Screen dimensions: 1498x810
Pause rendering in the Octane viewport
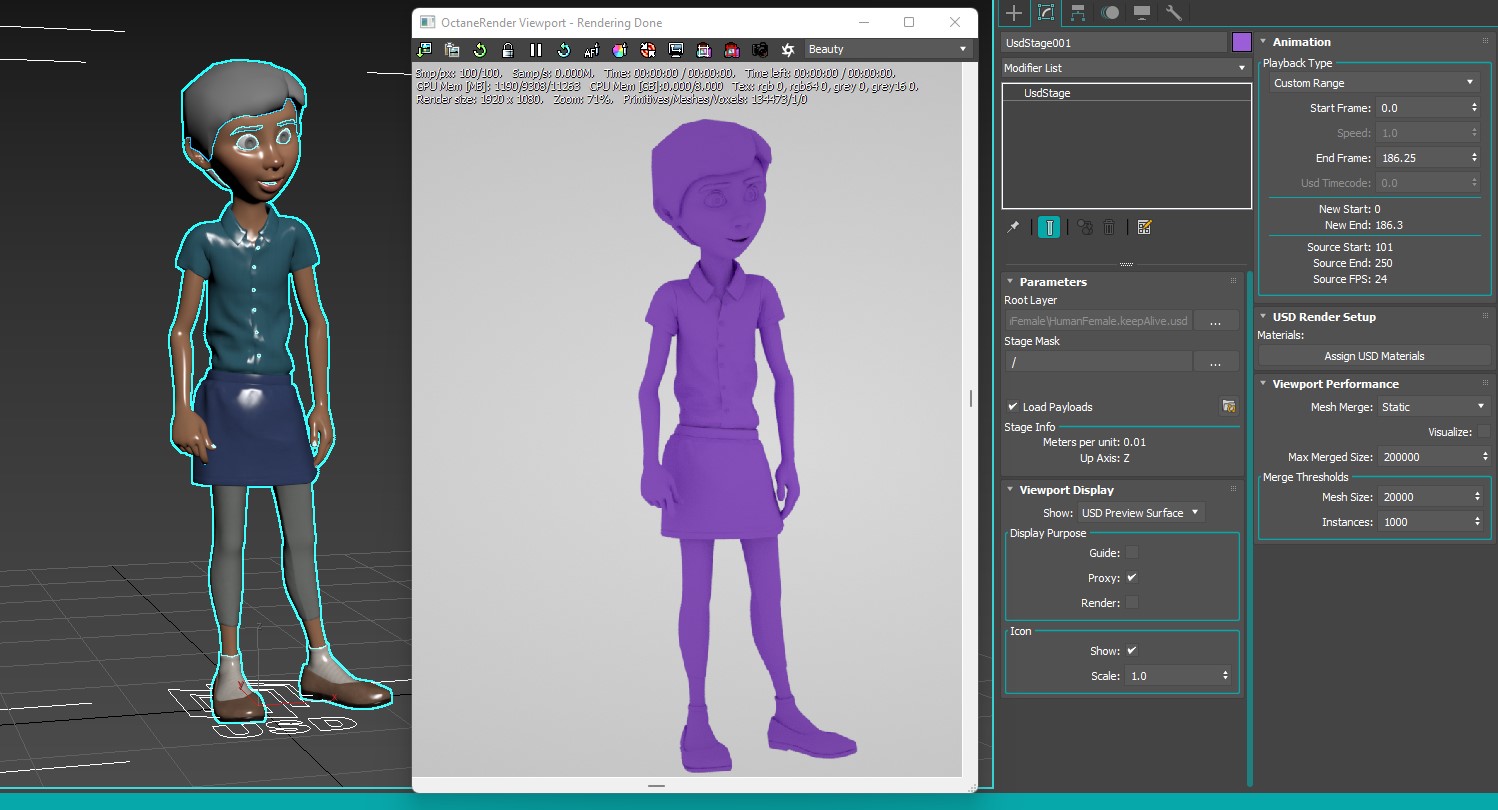(x=536, y=50)
